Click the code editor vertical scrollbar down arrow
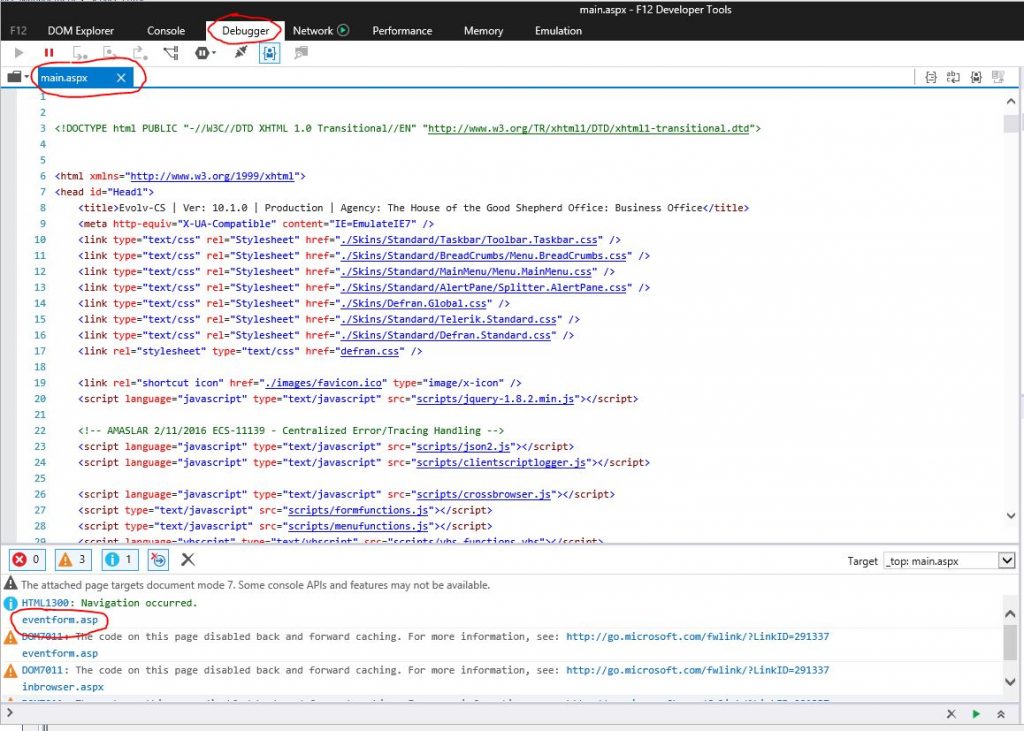The image size is (1024, 731). [1011, 516]
